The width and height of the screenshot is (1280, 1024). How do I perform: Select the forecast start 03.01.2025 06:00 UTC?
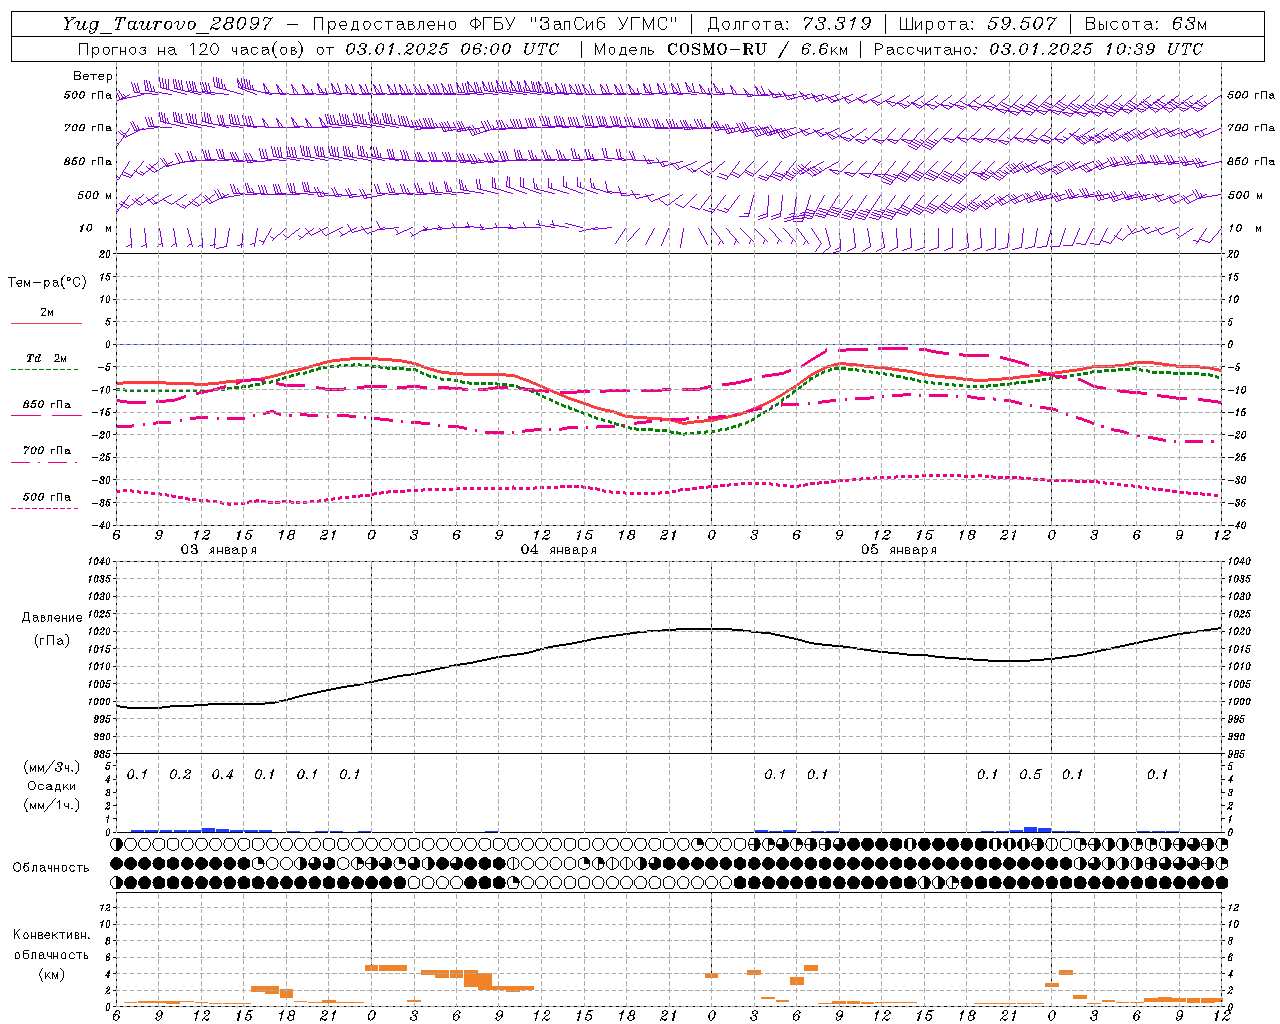pyautogui.click(x=452, y=49)
